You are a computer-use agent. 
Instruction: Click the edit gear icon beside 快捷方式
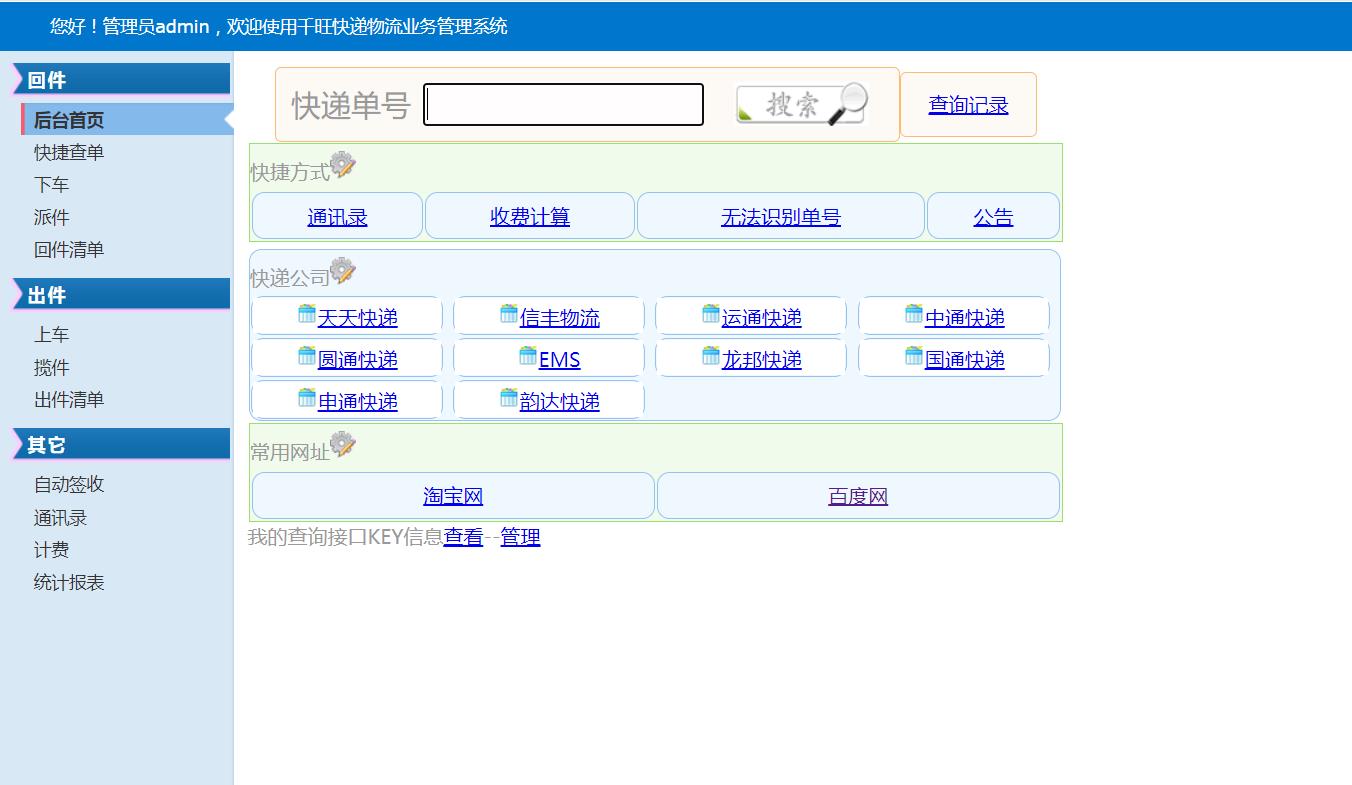tap(343, 165)
